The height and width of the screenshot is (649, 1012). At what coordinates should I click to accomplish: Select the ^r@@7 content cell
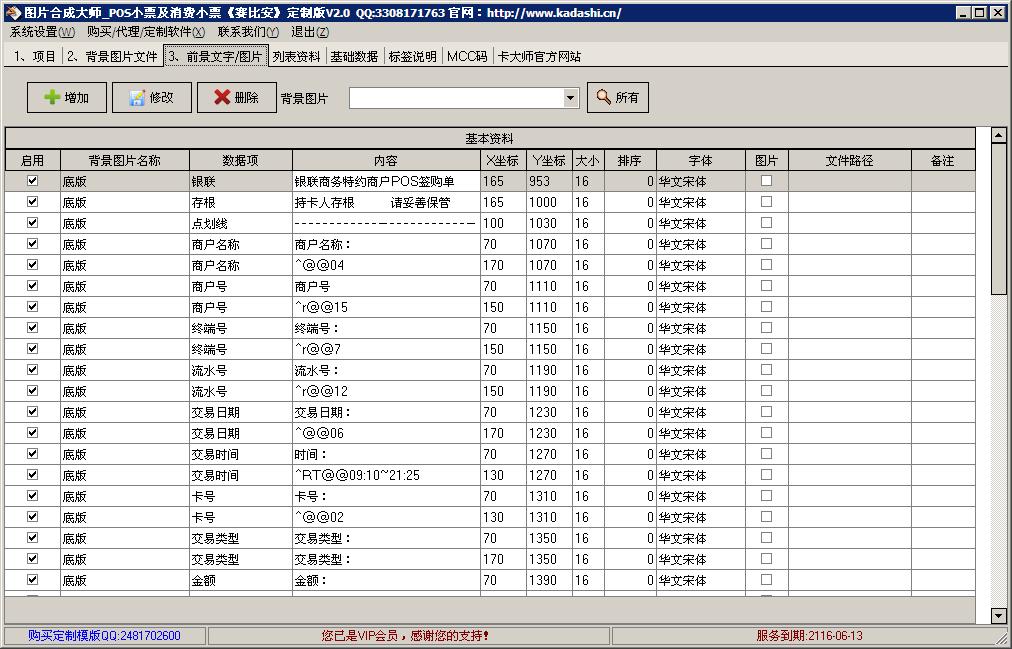pyautogui.click(x=386, y=349)
